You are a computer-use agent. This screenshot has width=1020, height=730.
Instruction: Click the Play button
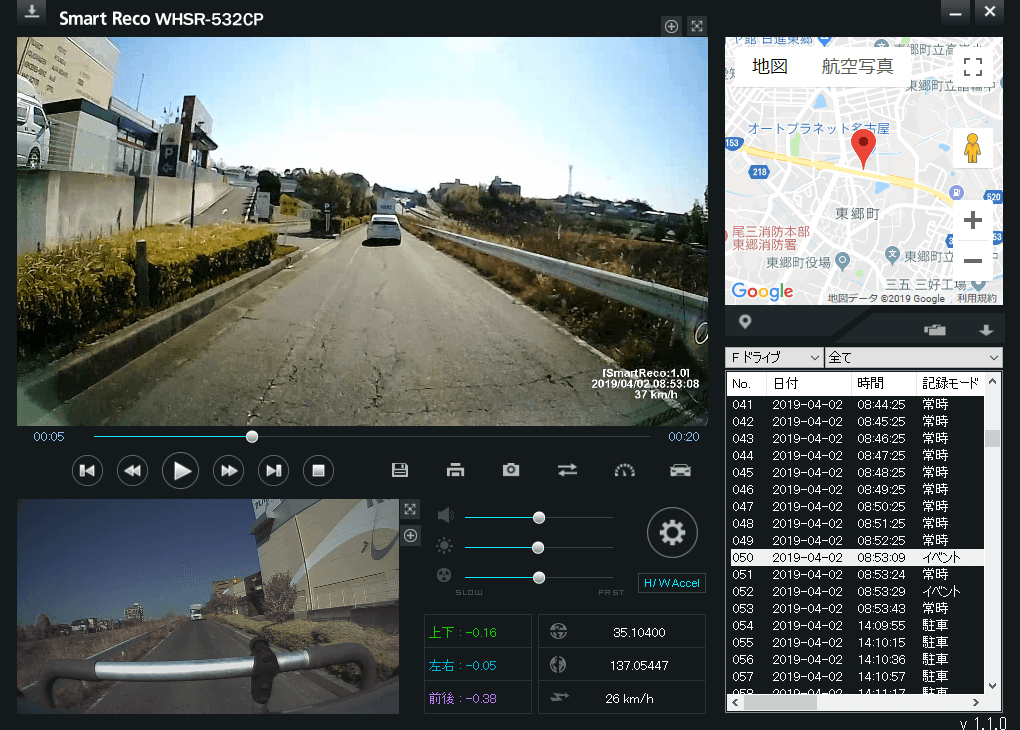(180, 470)
